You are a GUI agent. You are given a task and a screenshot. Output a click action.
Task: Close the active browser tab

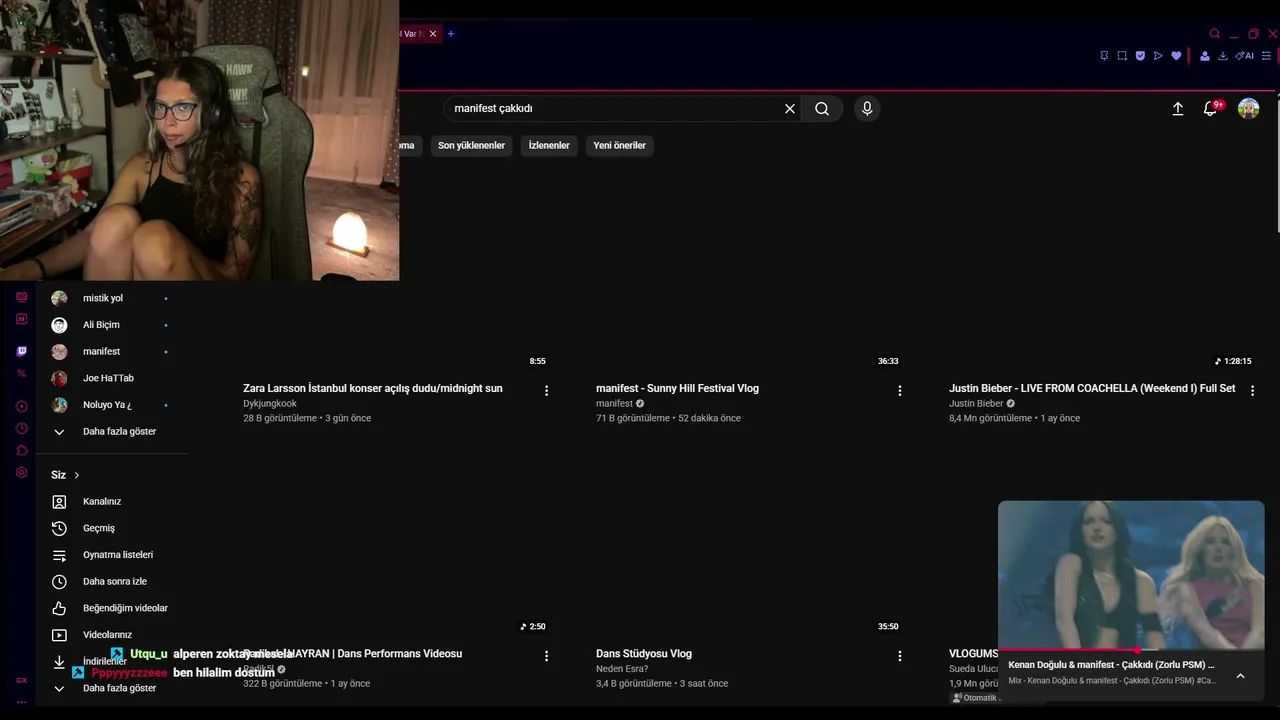433,34
